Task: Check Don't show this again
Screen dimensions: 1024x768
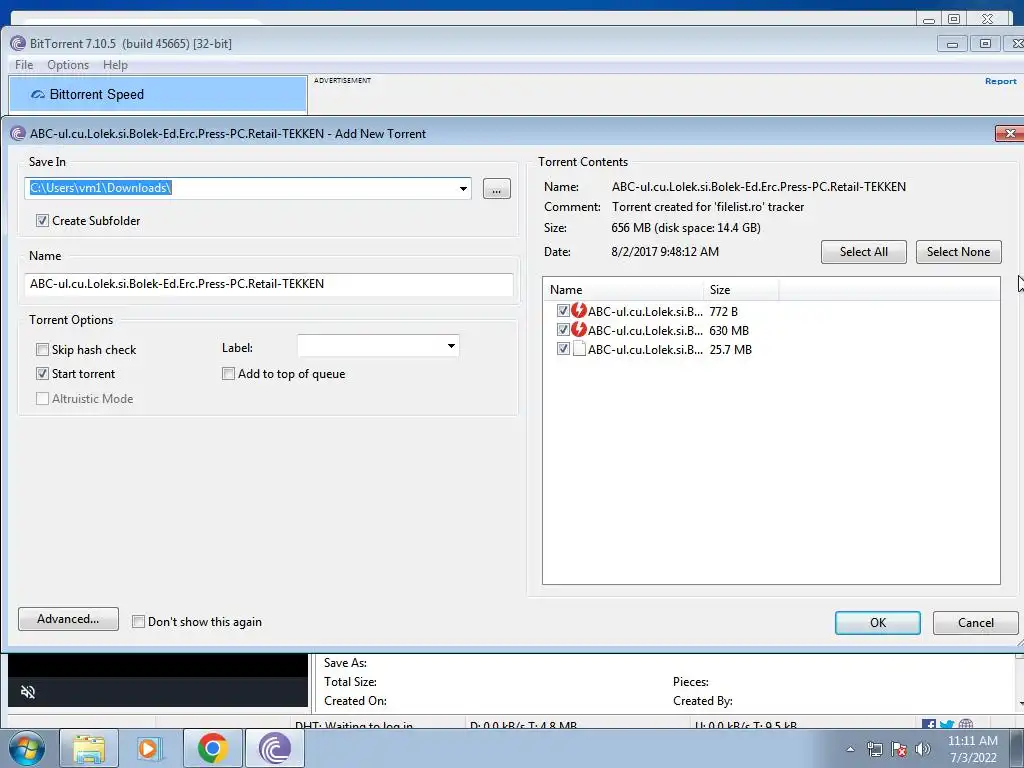Action: click(138, 622)
